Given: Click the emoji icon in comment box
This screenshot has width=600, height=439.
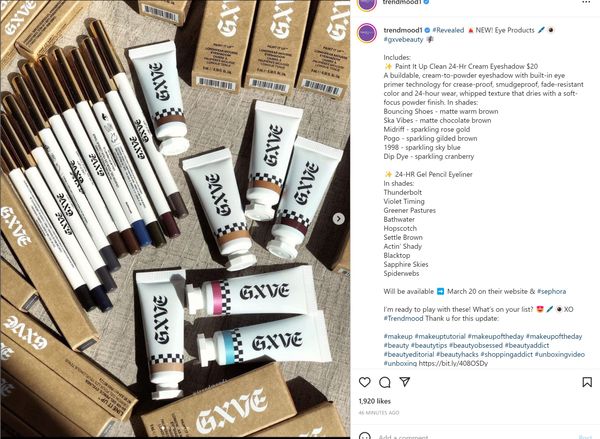Looking at the screenshot, I should click(x=365, y=436).
